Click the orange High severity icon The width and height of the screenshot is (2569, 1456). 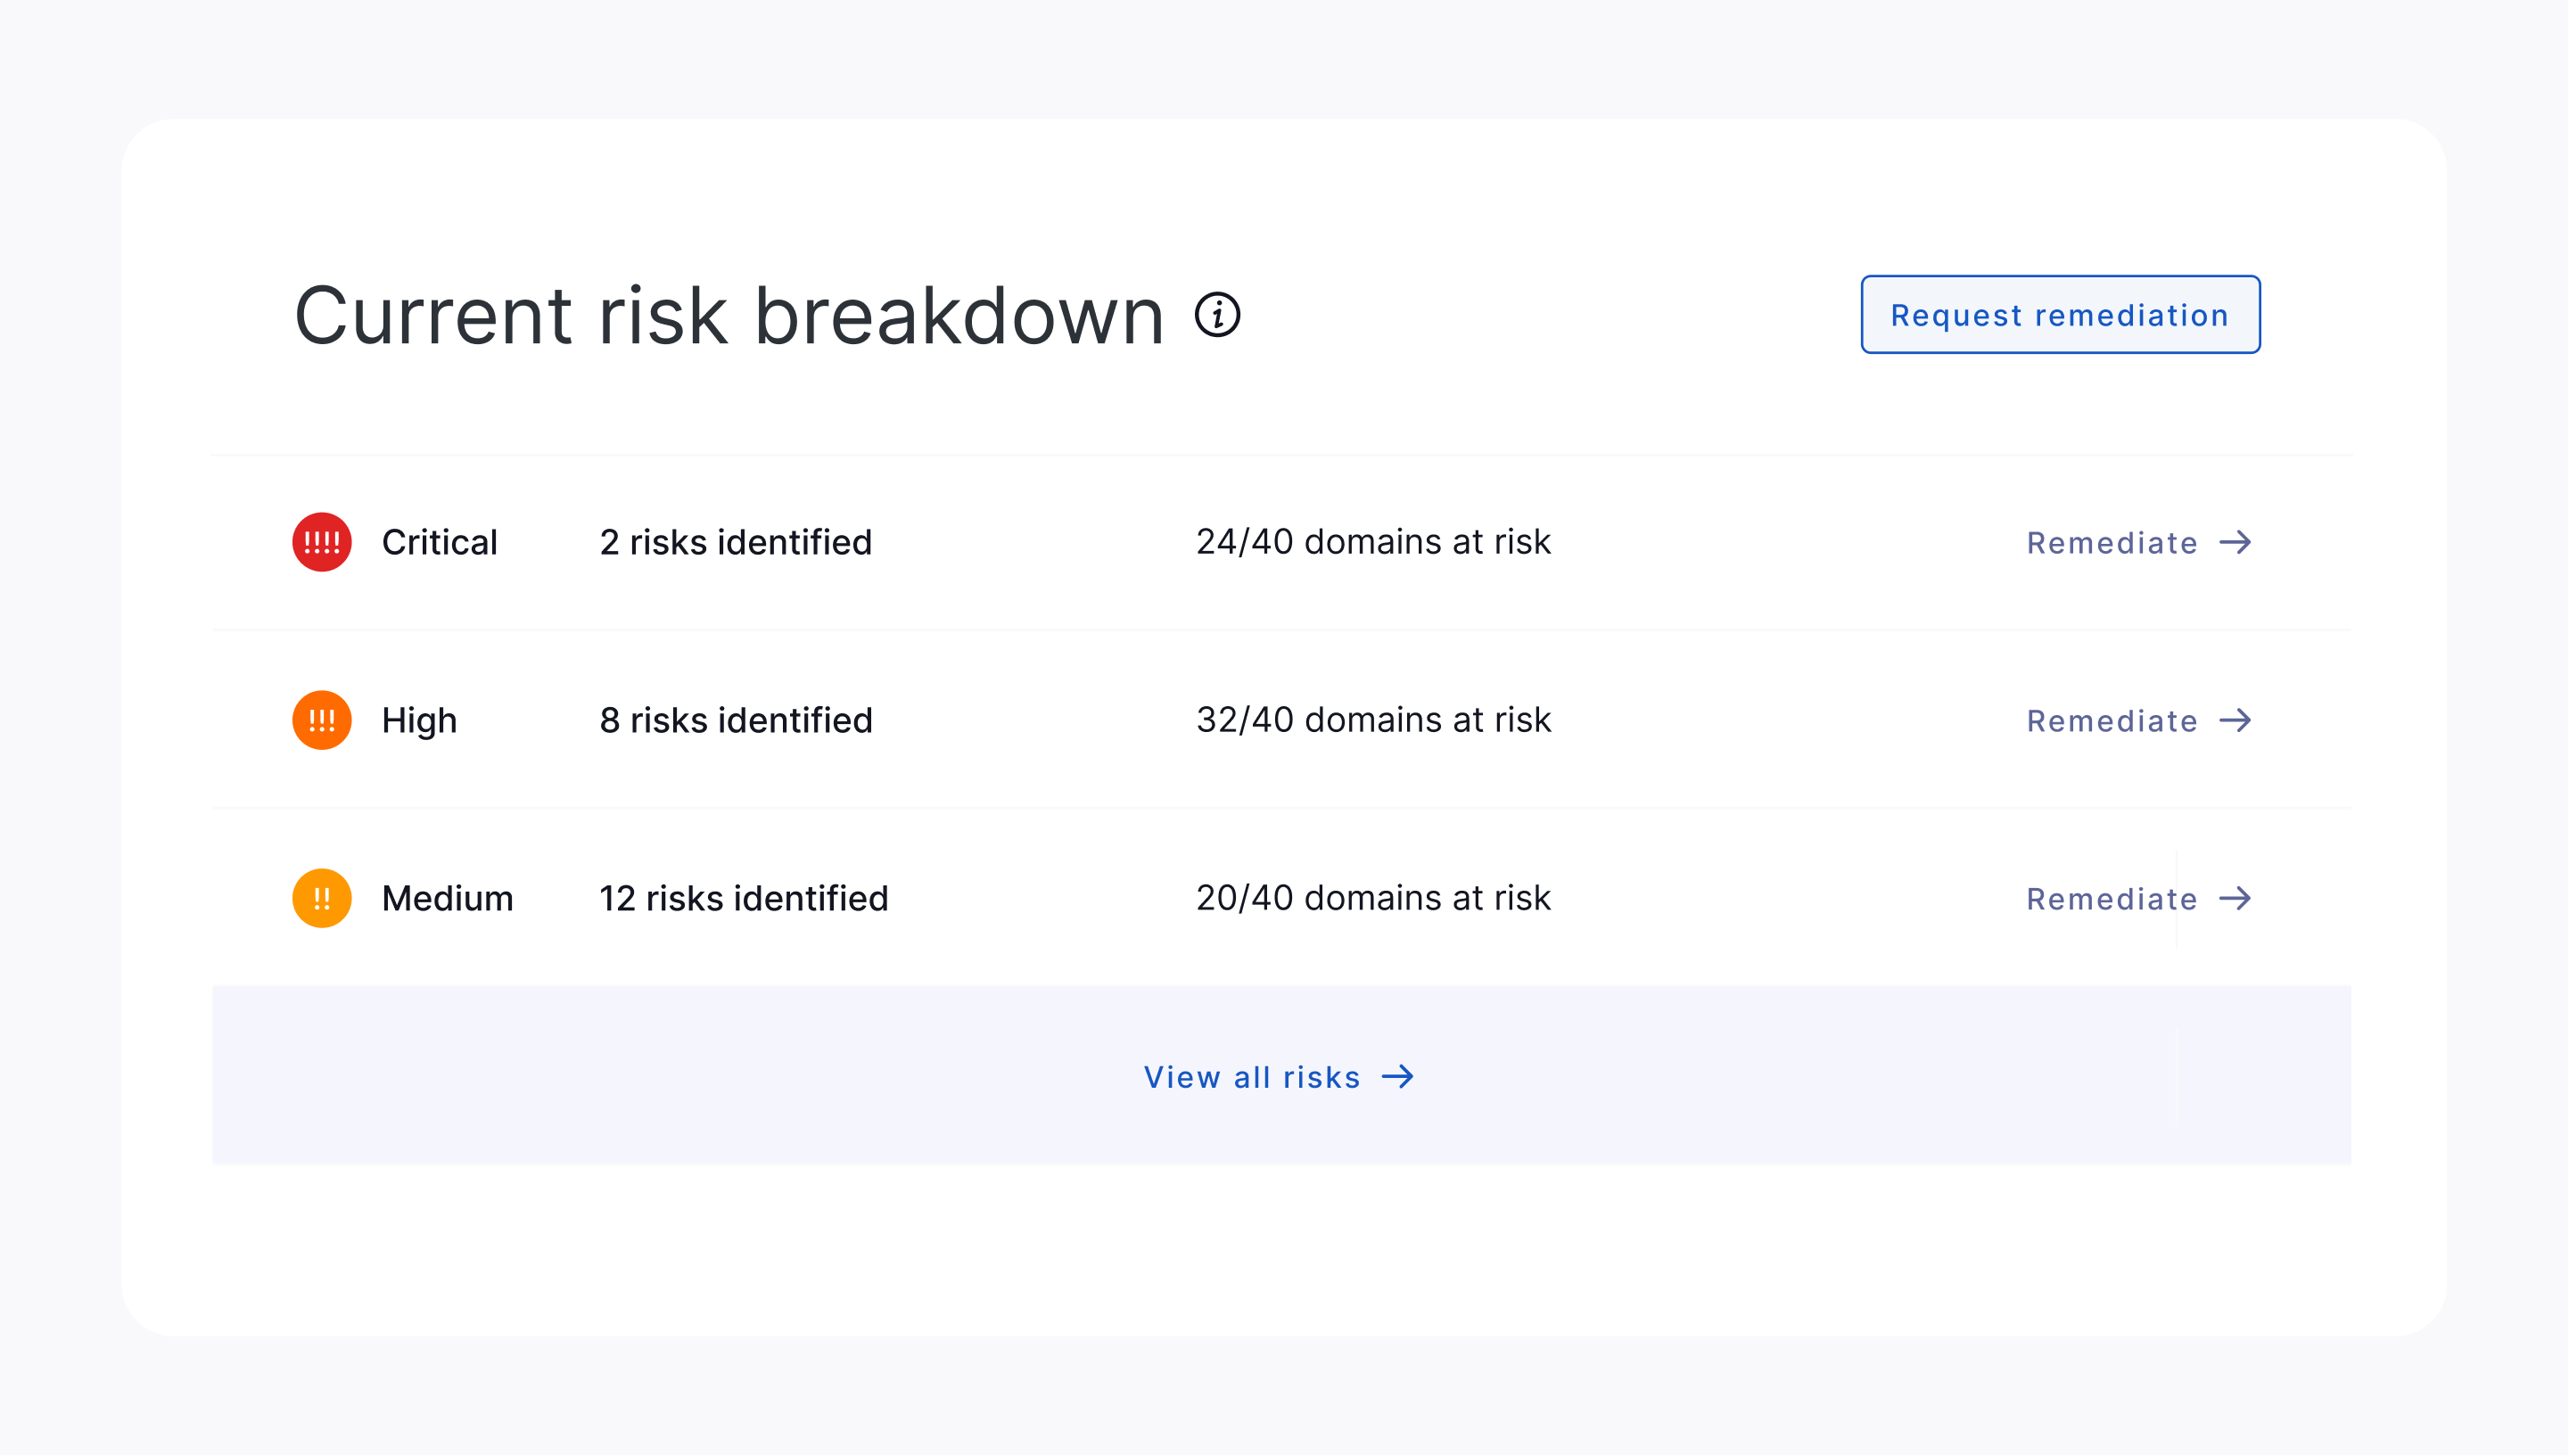click(x=321, y=720)
